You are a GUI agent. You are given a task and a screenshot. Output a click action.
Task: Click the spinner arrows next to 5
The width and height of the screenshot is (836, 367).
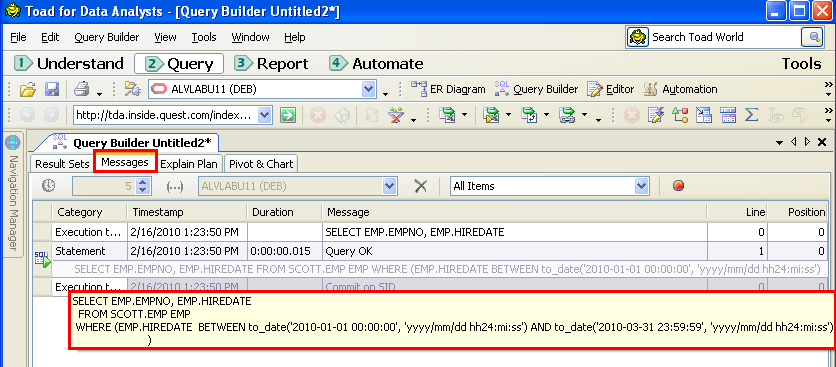click(142, 186)
